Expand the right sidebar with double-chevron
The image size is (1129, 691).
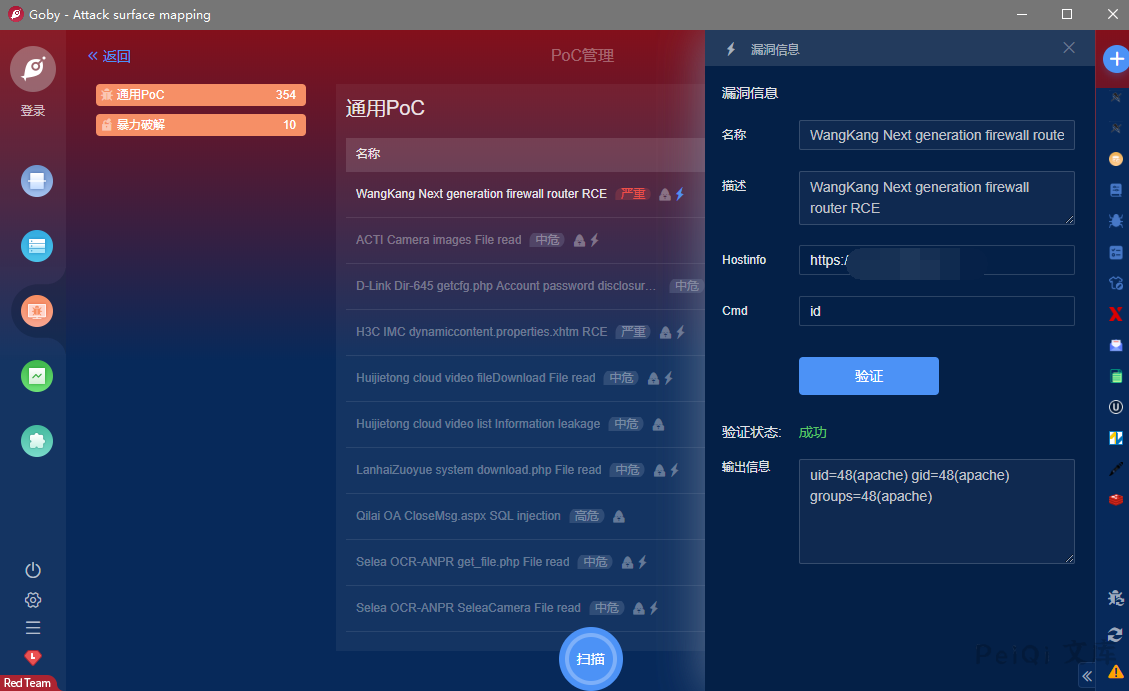1088,676
